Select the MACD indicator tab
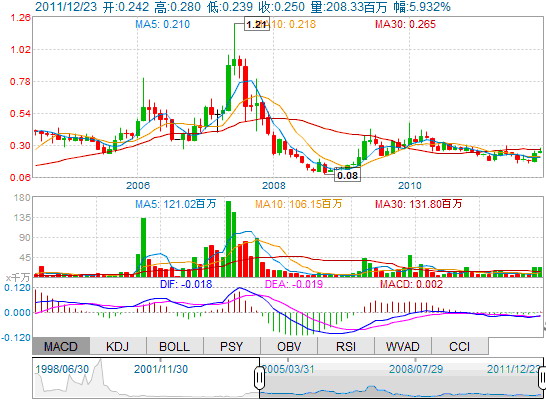This screenshot has height=406, width=546. [61, 346]
